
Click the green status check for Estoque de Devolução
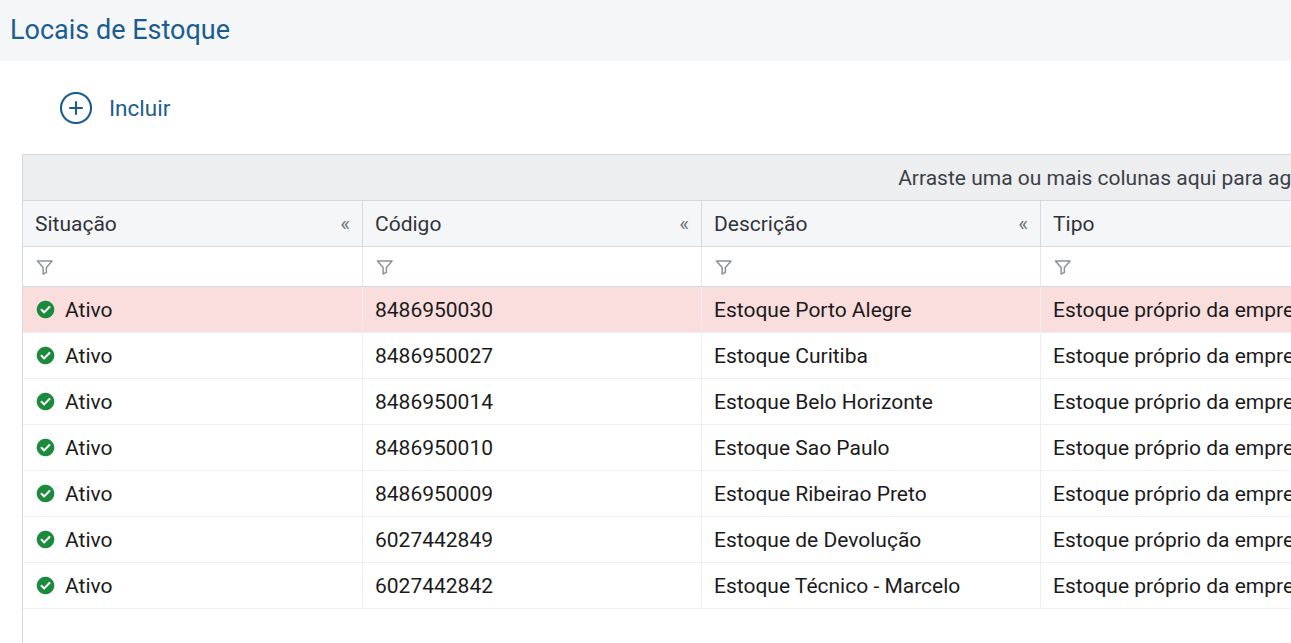[x=45, y=540]
